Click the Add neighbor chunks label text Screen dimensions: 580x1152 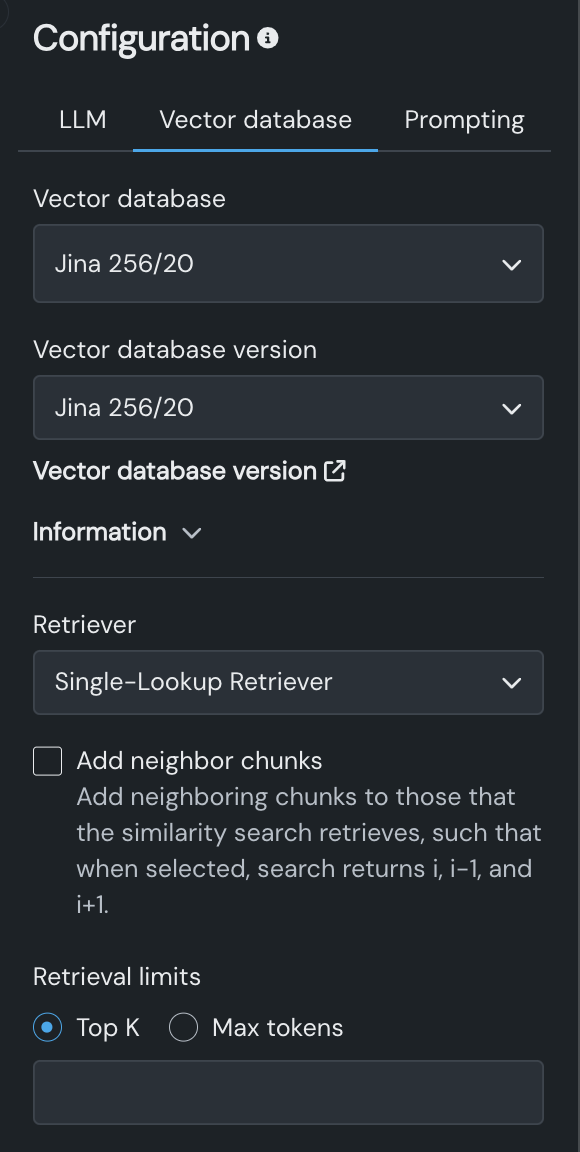(x=199, y=761)
